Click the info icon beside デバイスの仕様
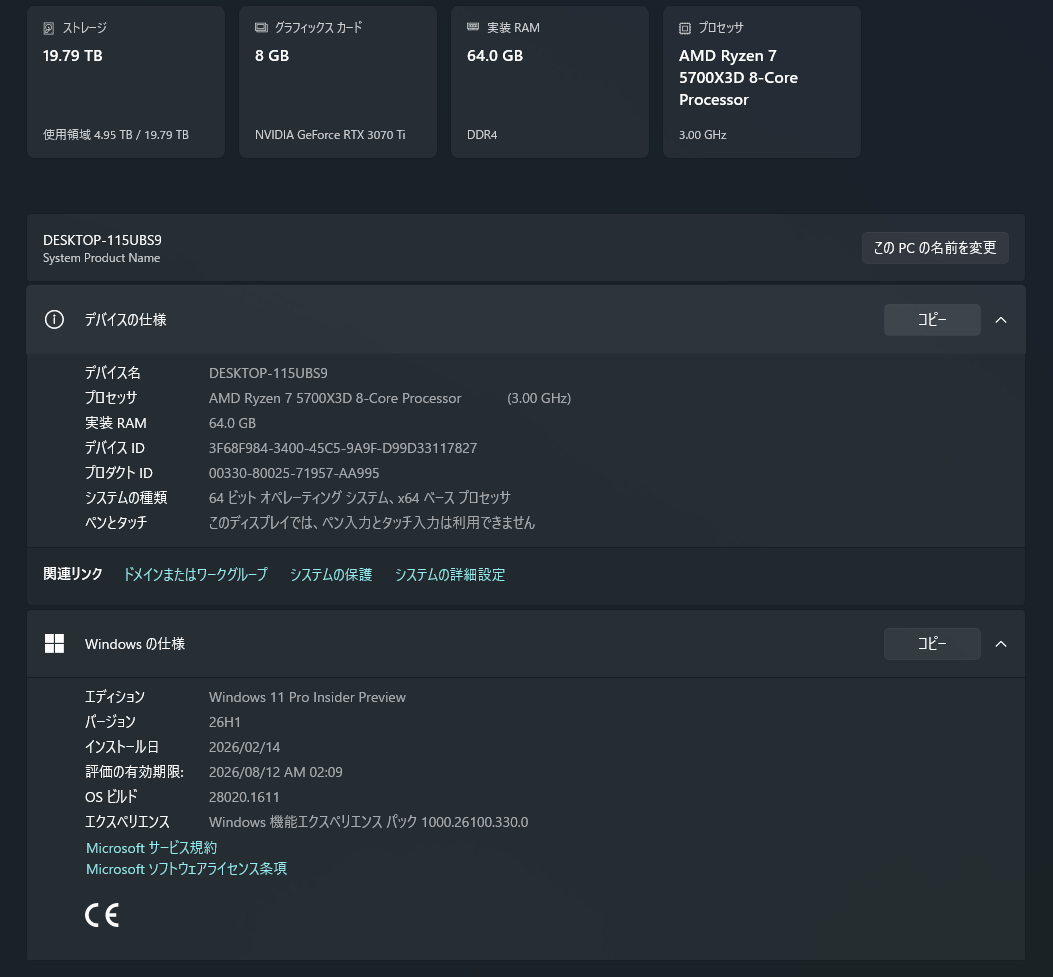The height and width of the screenshot is (977, 1053). [54, 320]
